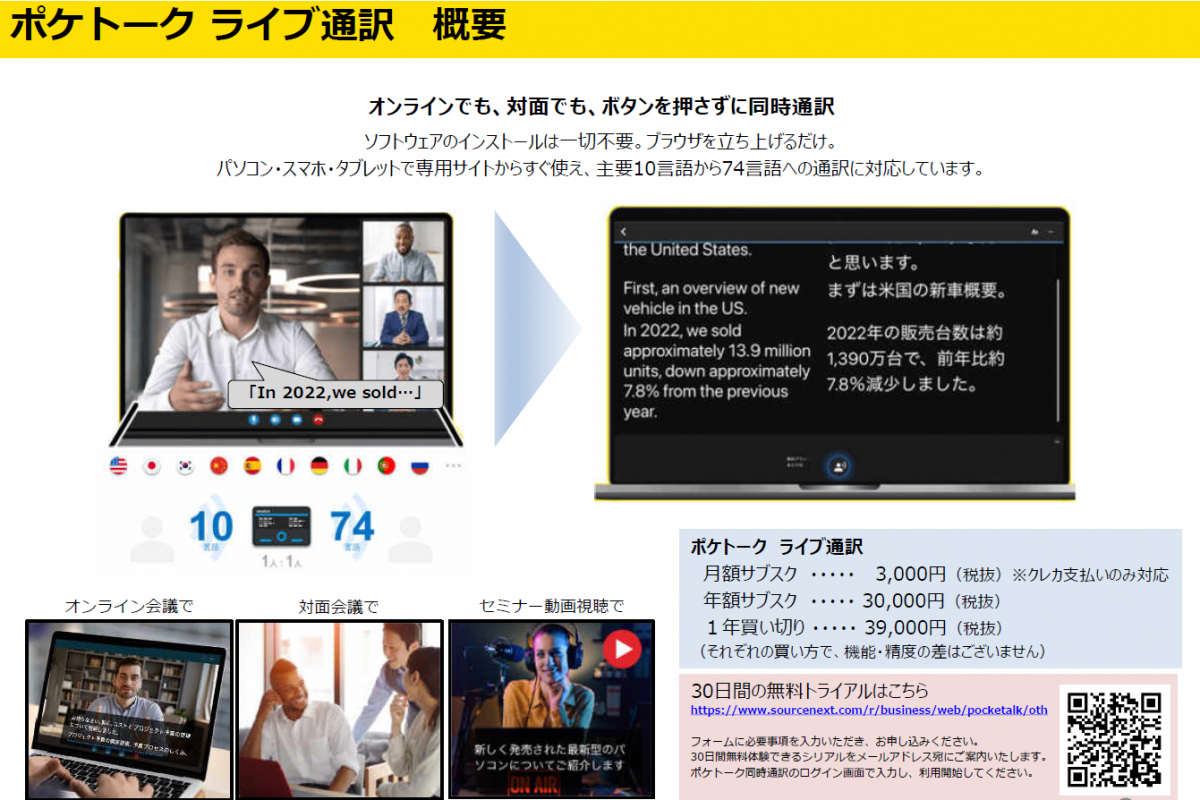
Task: Click the Japanese line 2022年の販売台数は約
Action: pos(915,333)
